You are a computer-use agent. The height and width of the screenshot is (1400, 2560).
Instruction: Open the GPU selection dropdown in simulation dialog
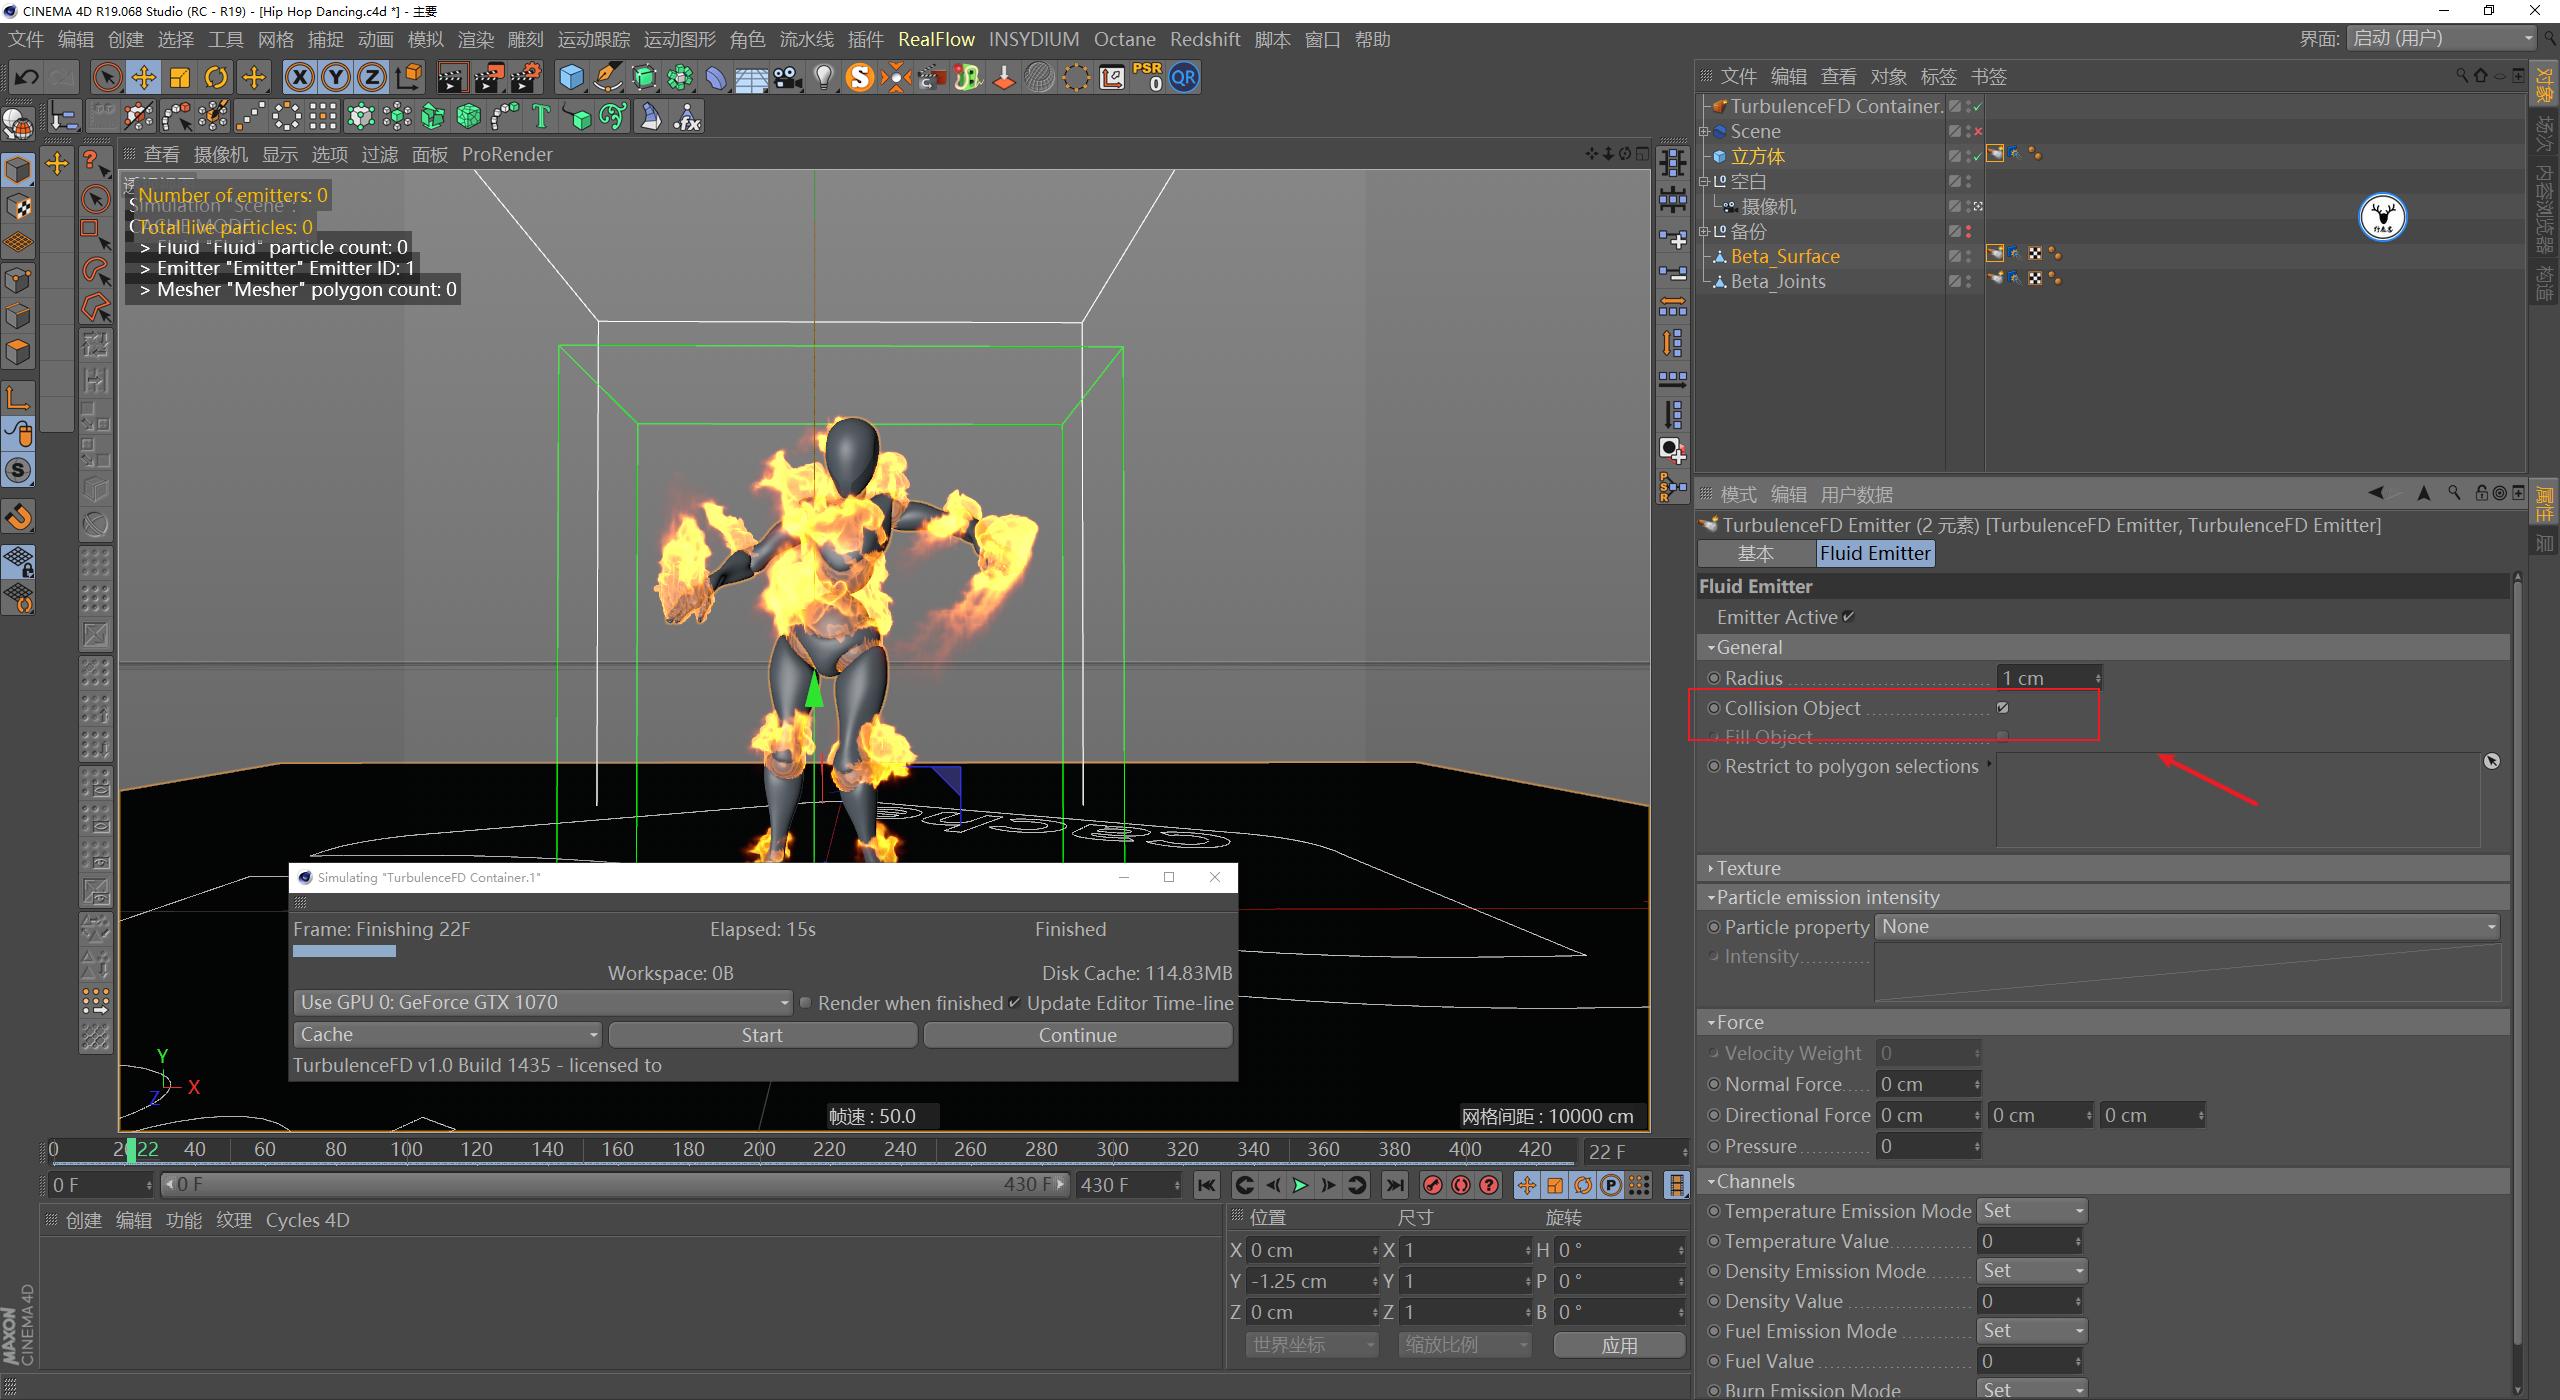[540, 1001]
